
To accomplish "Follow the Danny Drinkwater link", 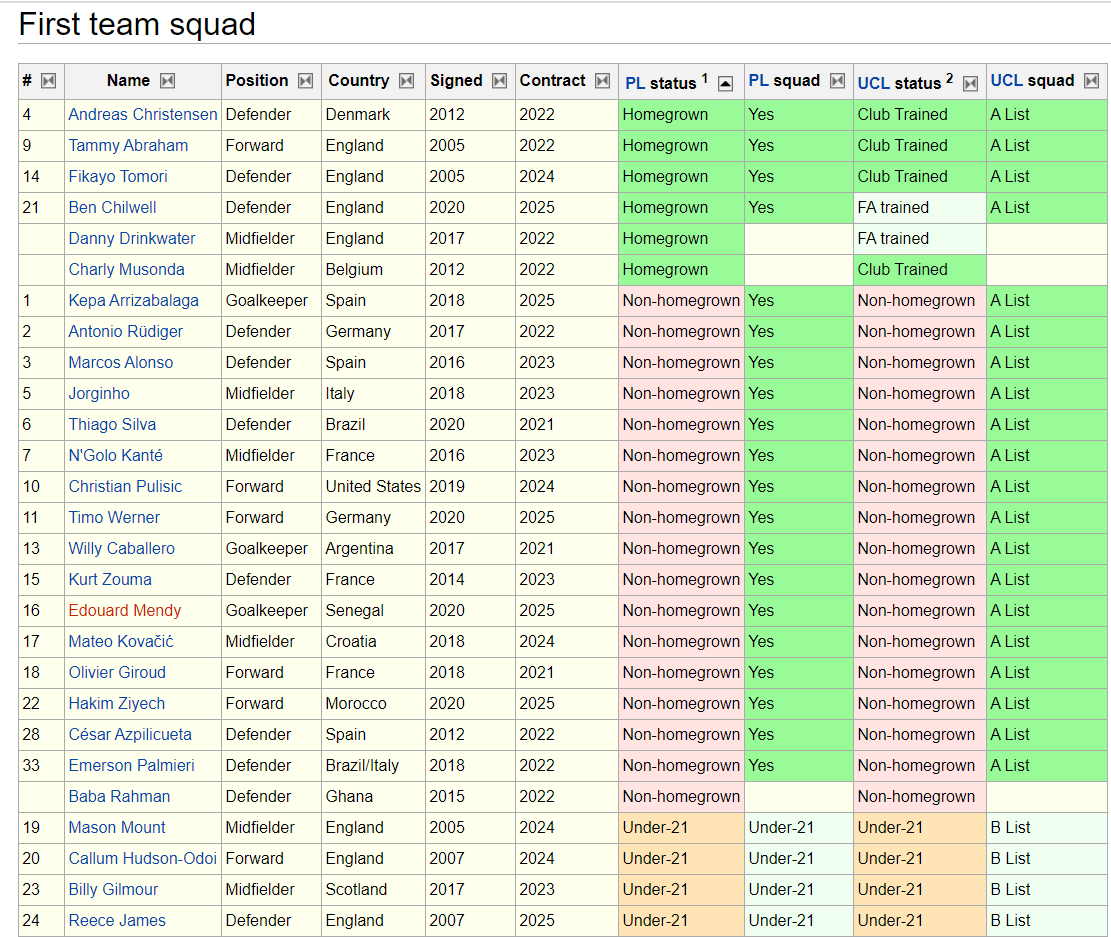I will (132, 238).
